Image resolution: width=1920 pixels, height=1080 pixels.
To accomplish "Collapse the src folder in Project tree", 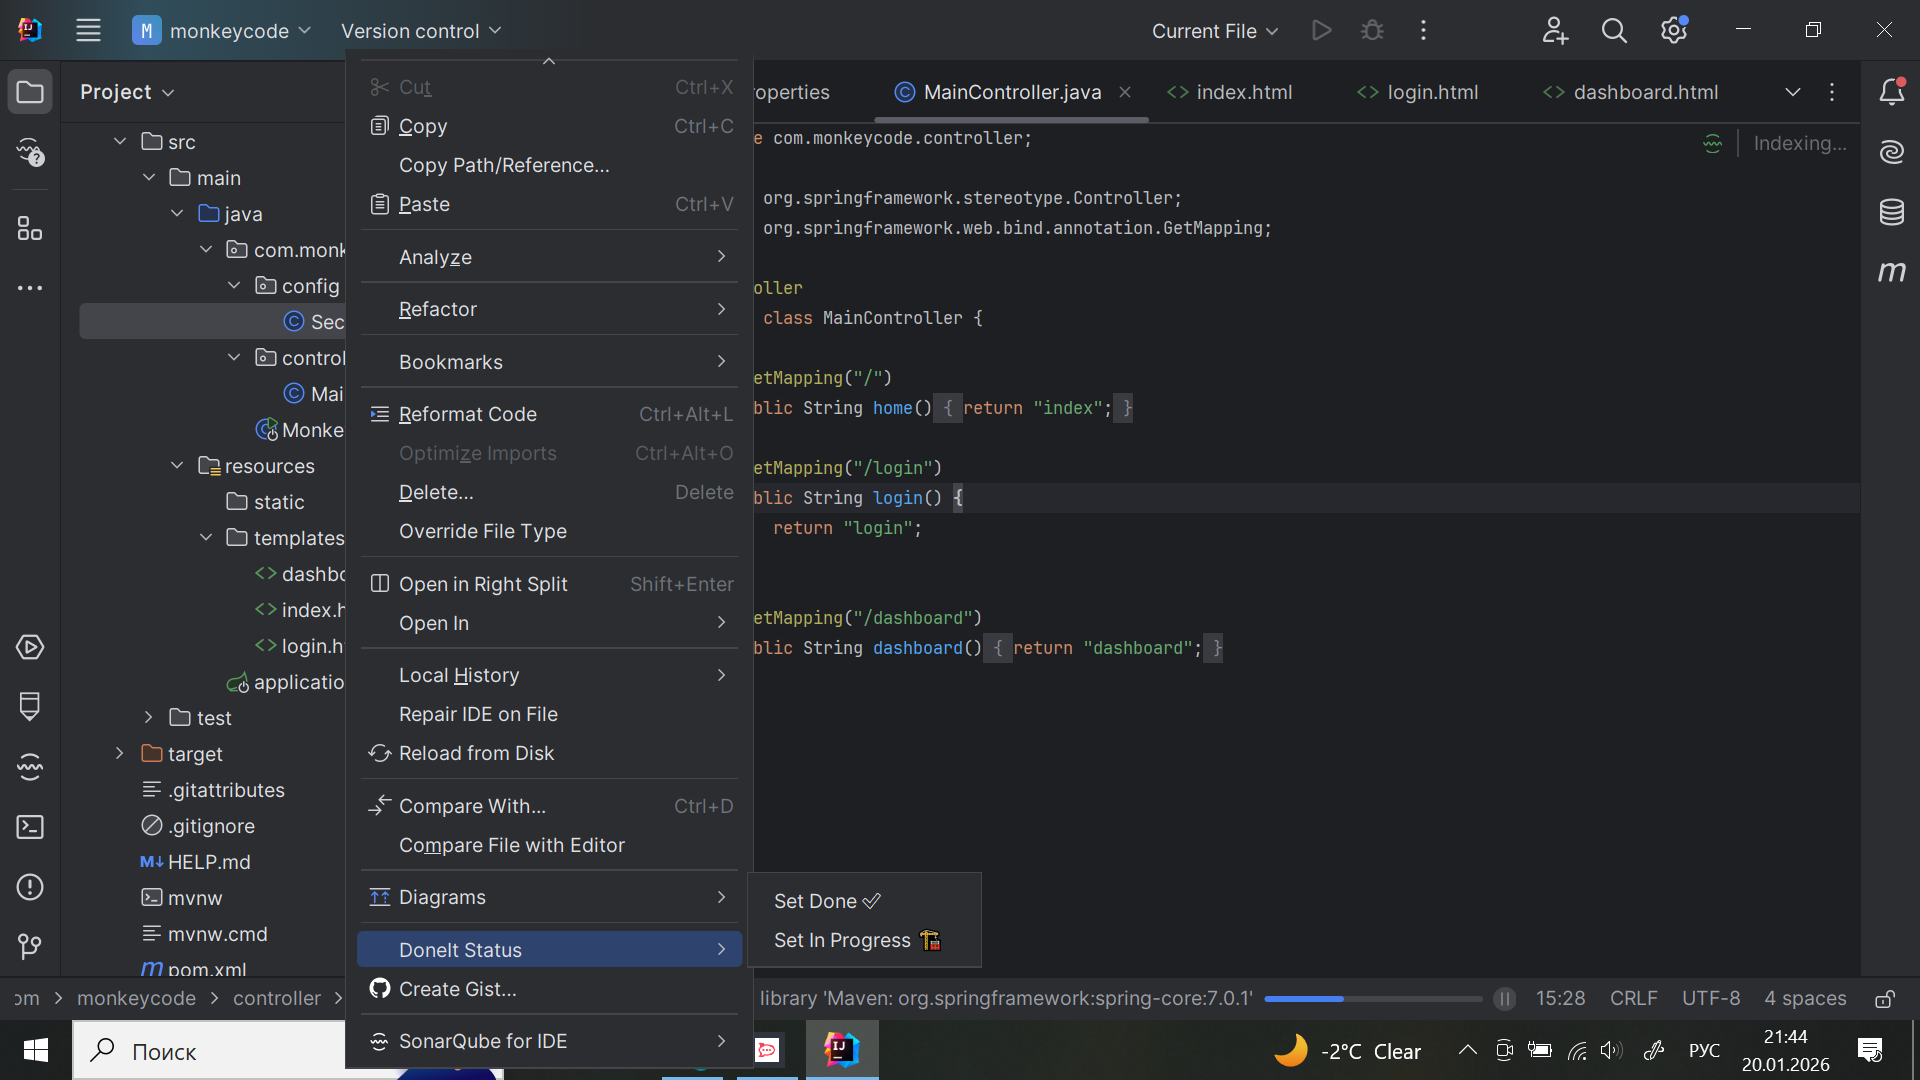I will (x=120, y=141).
